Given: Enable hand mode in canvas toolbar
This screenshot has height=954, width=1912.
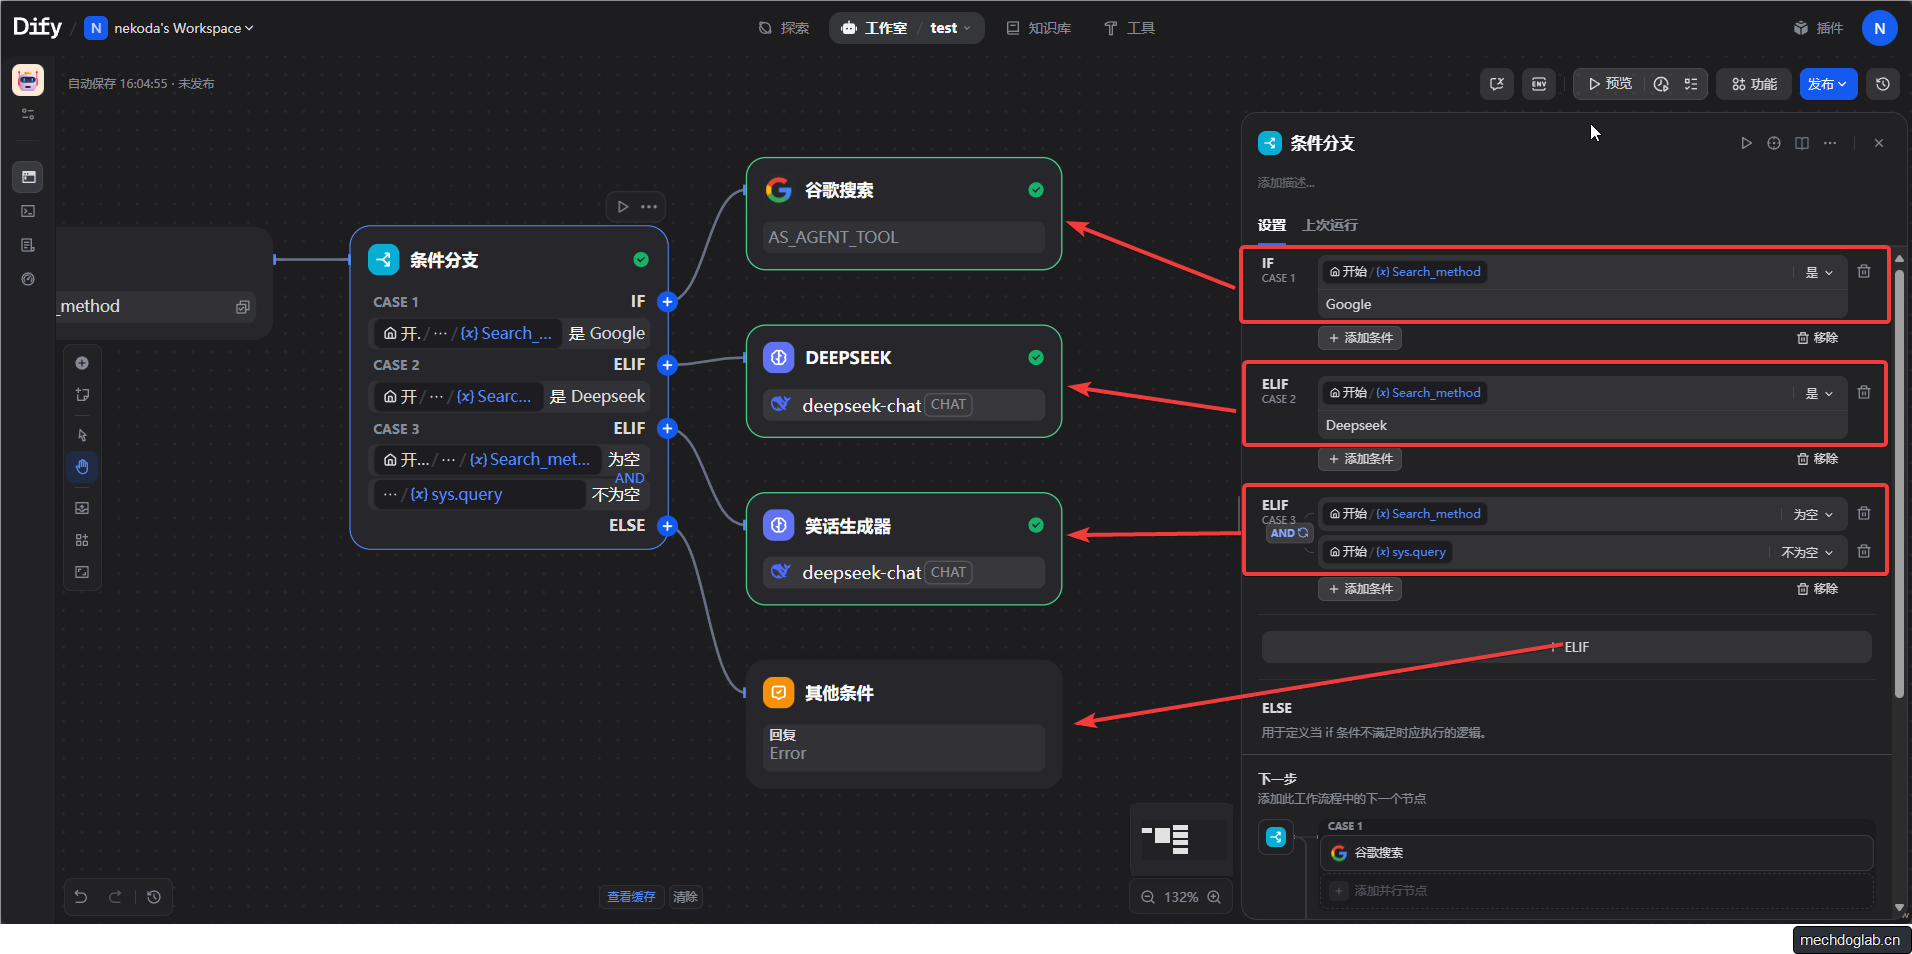Looking at the screenshot, I should [82, 467].
